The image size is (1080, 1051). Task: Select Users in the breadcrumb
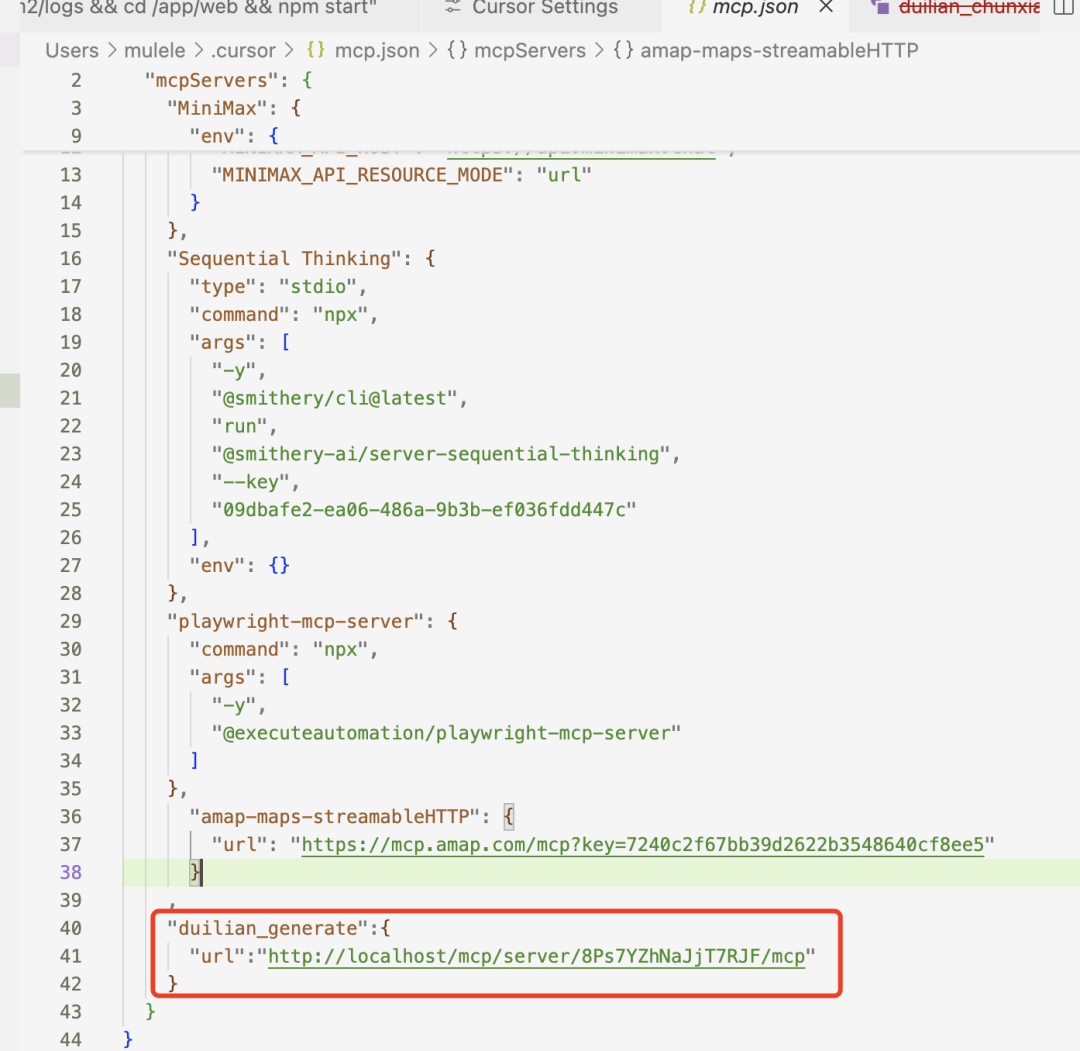point(72,50)
